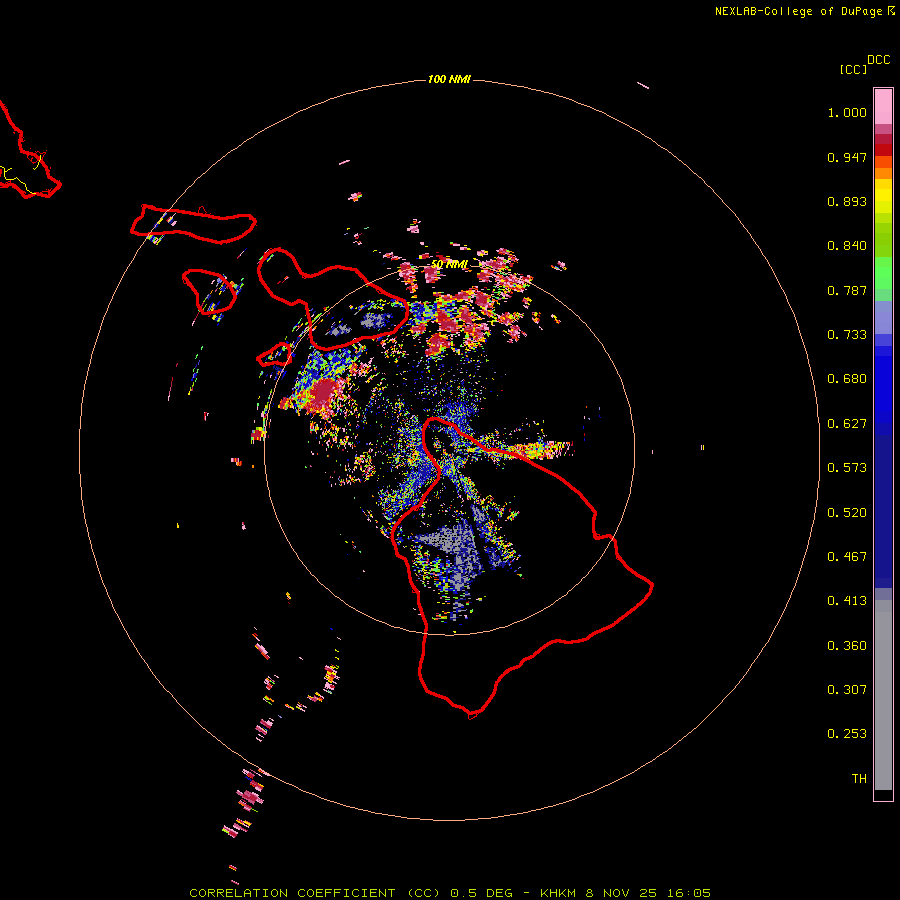This screenshot has height=900, width=900.
Task: Click the bright green colorbar segment
Action: click(x=883, y=273)
